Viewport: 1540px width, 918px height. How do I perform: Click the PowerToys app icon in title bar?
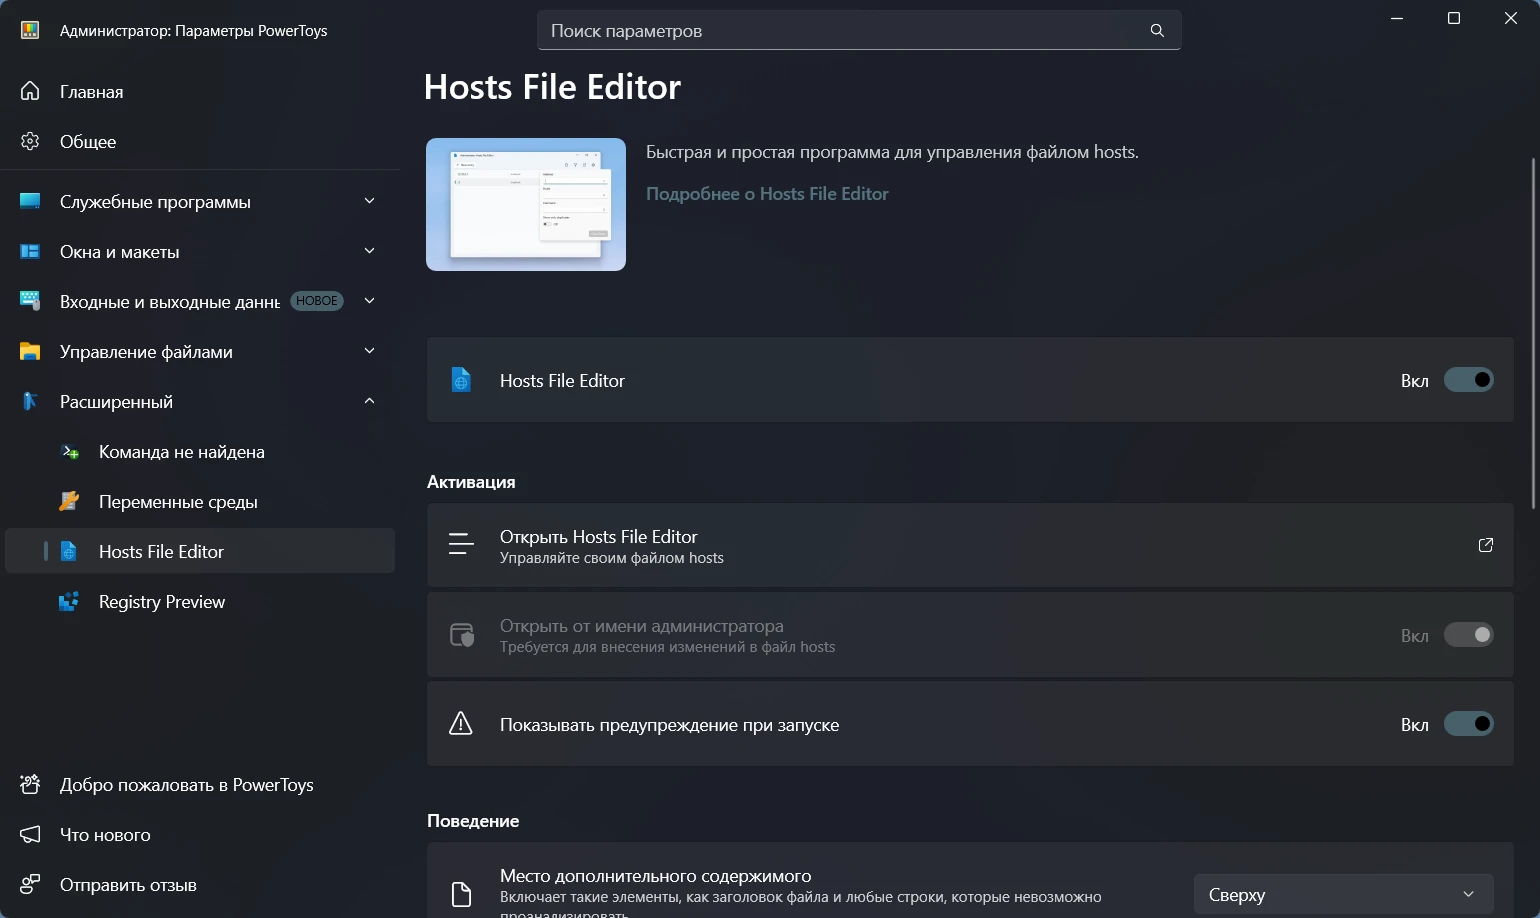[x=30, y=30]
